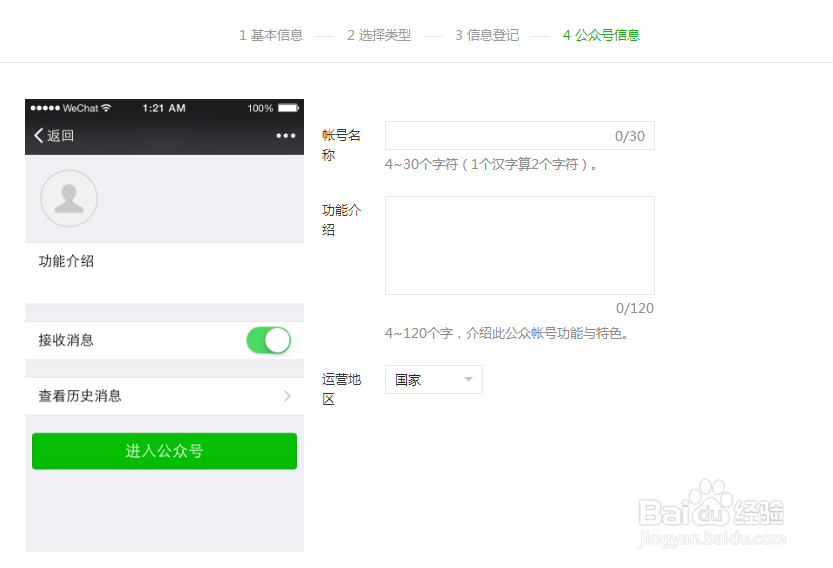Open the 国家 country dropdown

pyautogui.click(x=434, y=379)
